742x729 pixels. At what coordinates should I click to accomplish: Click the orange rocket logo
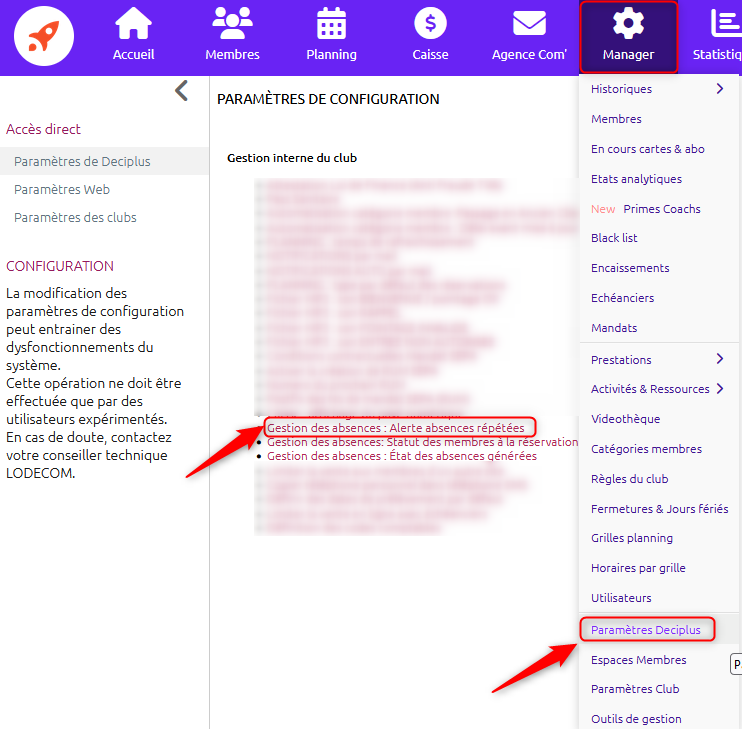coord(44,36)
